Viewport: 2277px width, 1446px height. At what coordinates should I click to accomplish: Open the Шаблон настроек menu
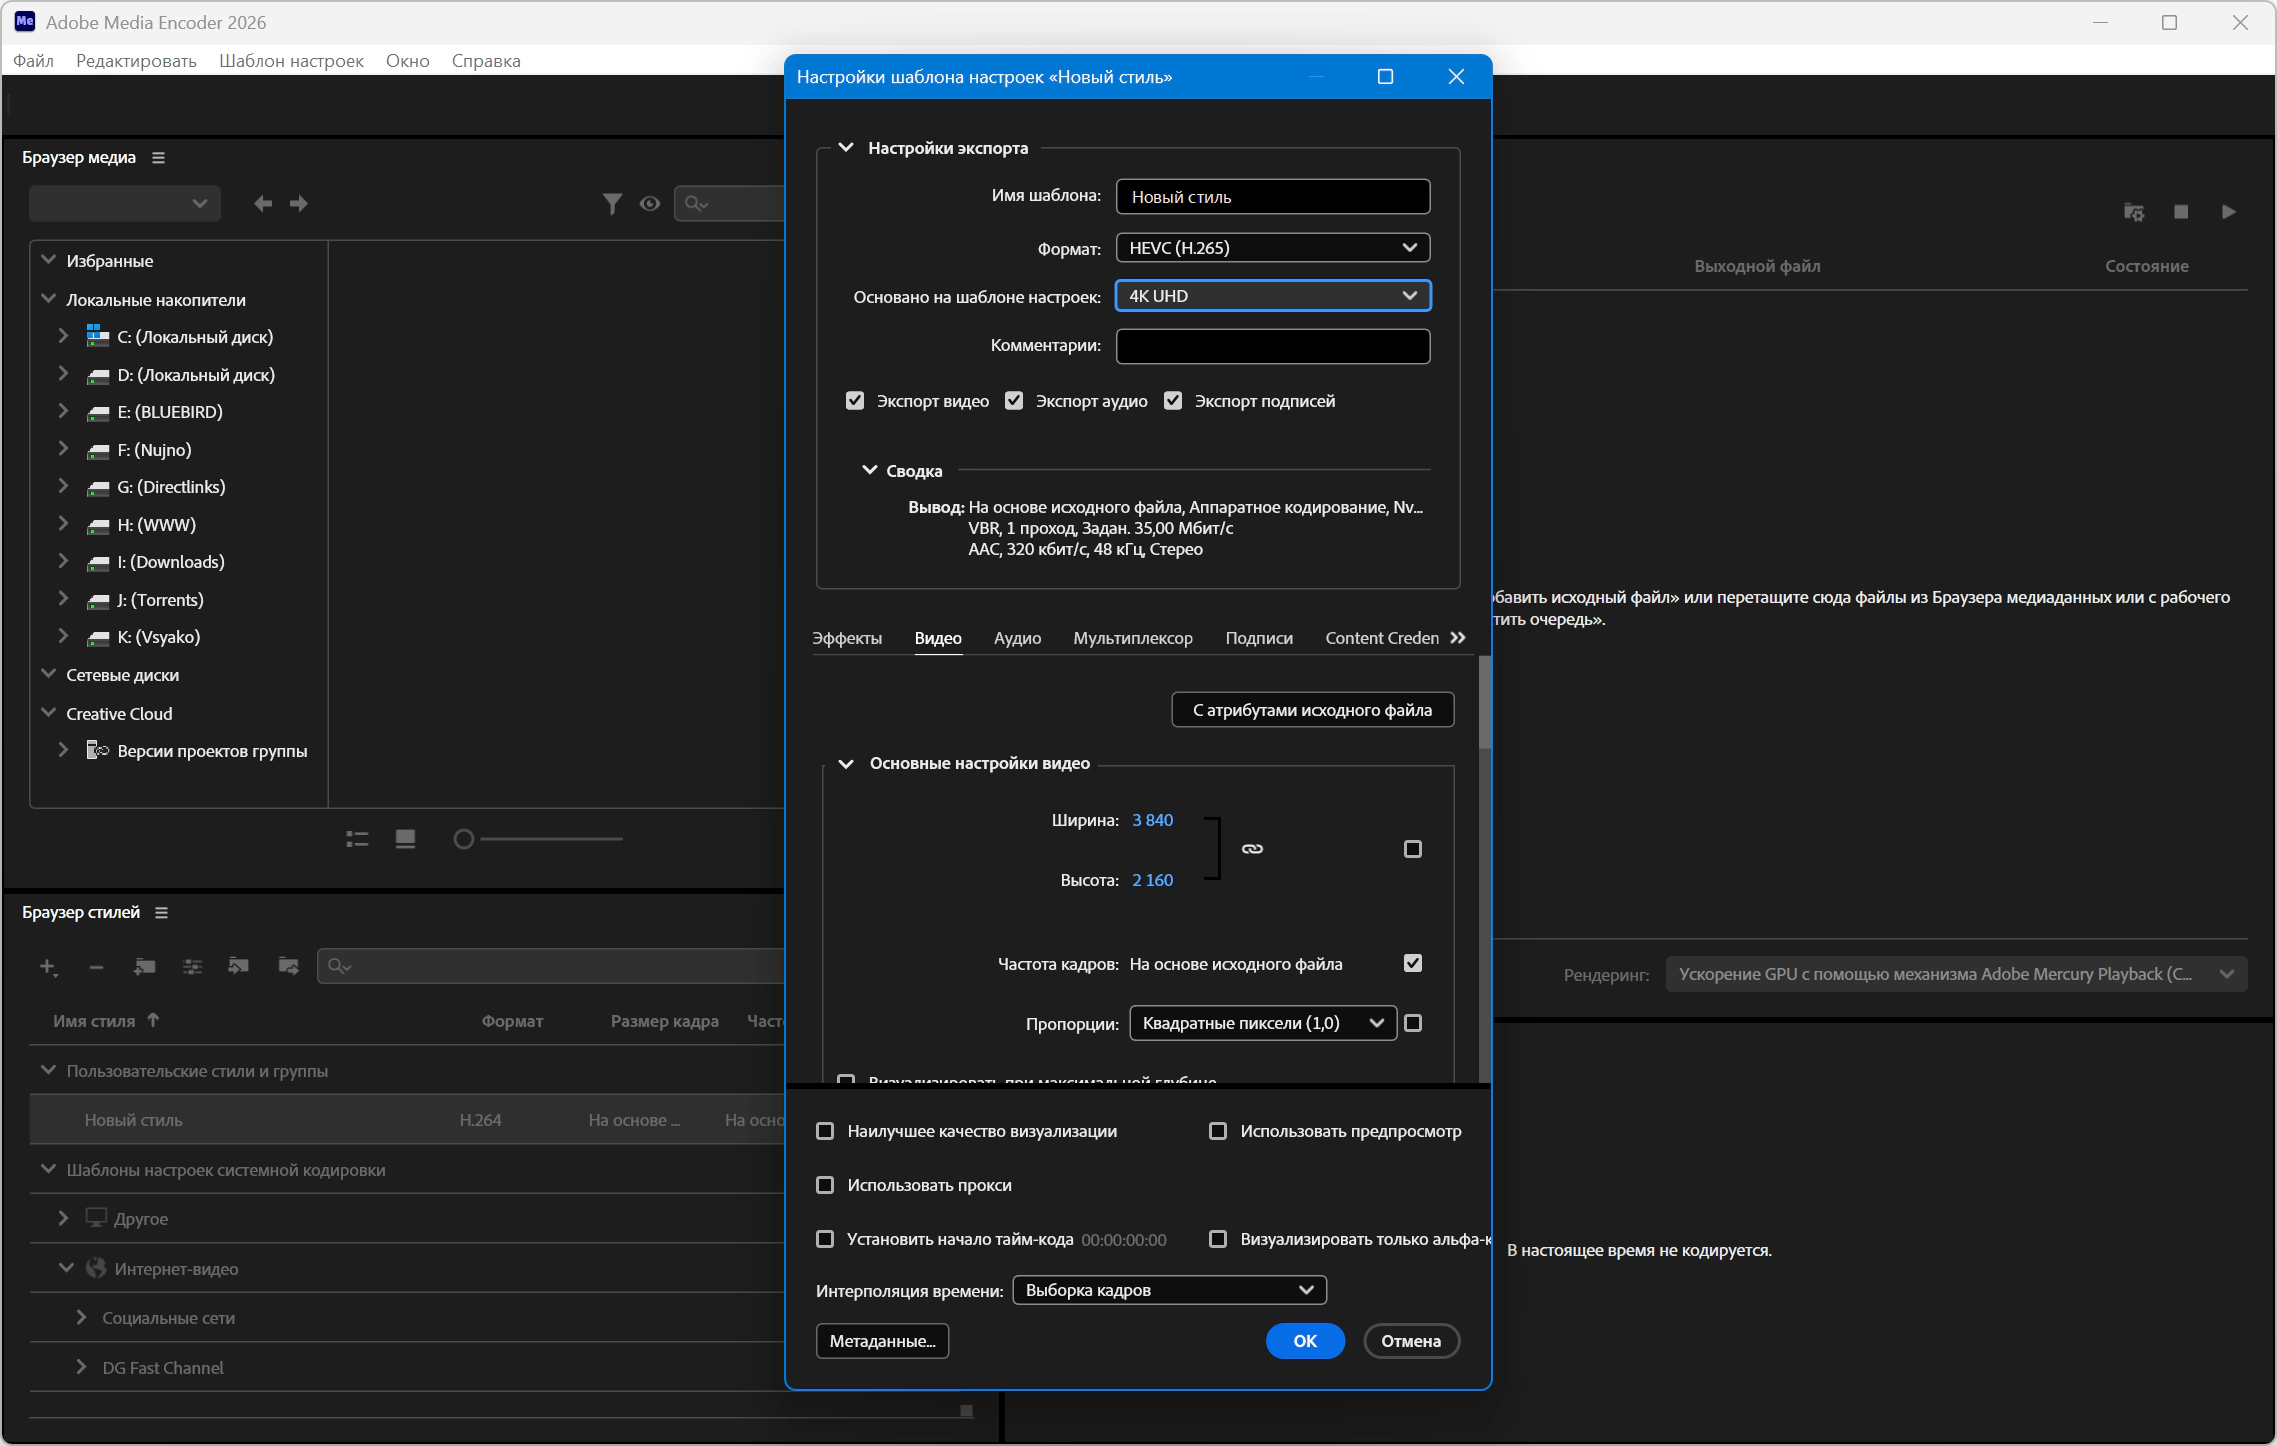point(291,61)
